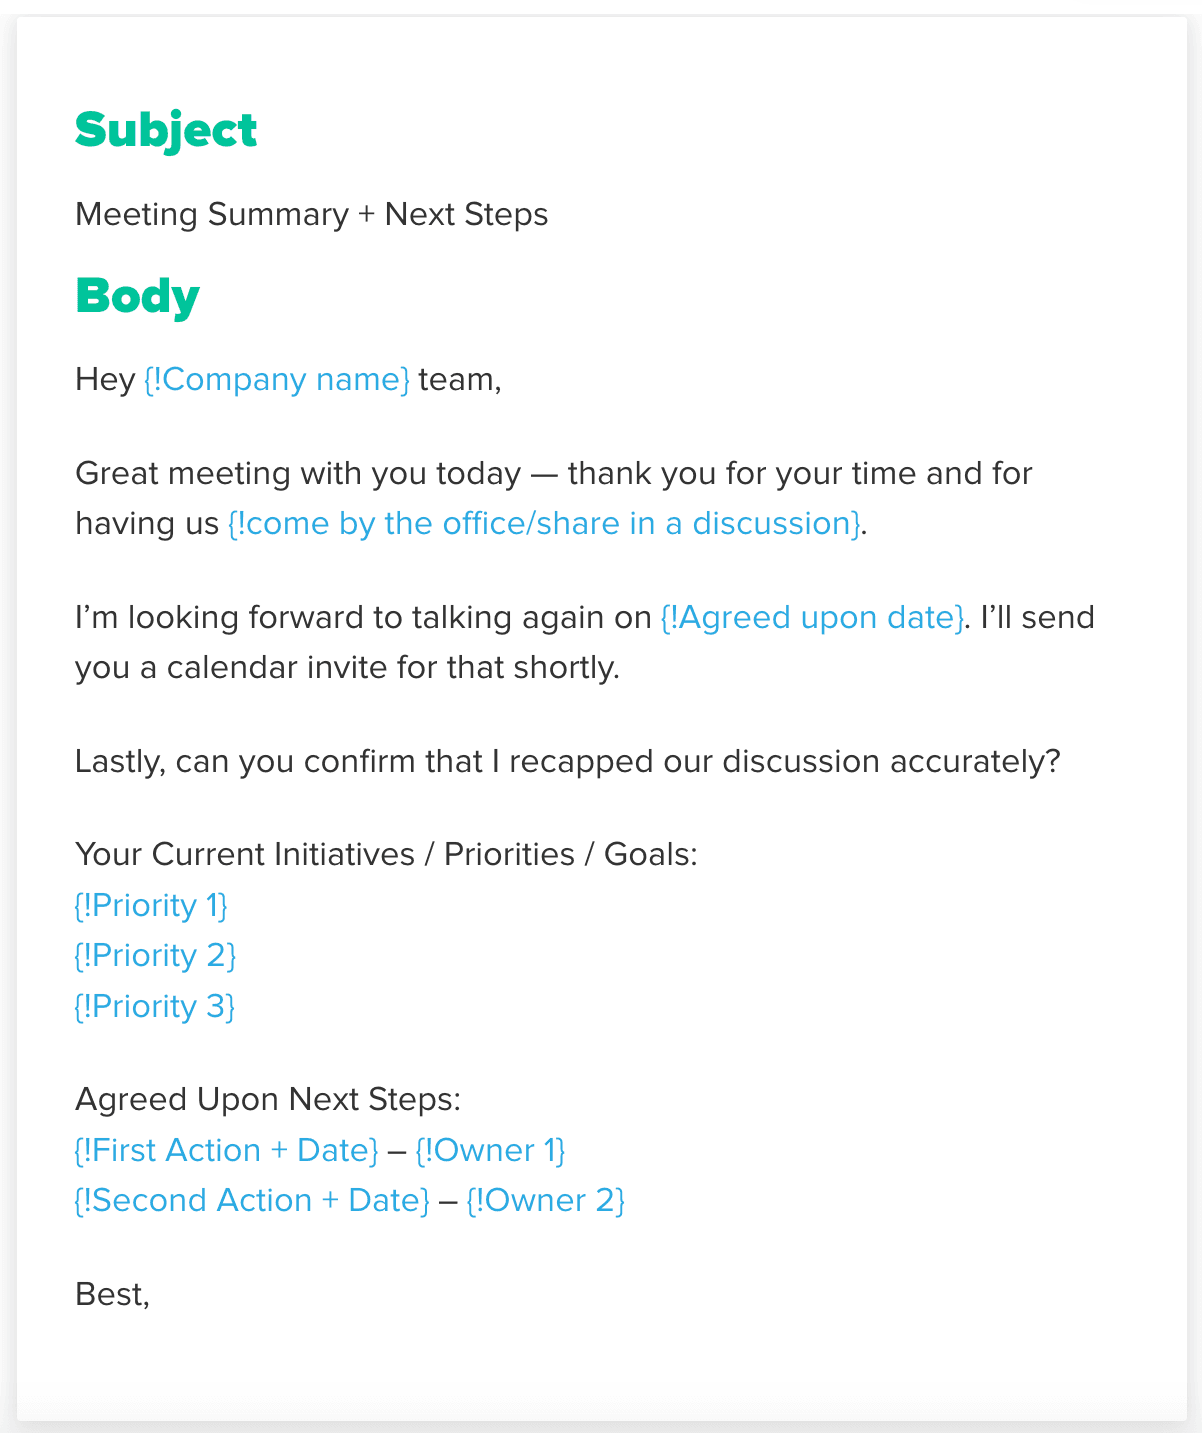The width and height of the screenshot is (1202, 1433).
Task: Select the {!First Action + Date} placeholder
Action: [226, 1150]
